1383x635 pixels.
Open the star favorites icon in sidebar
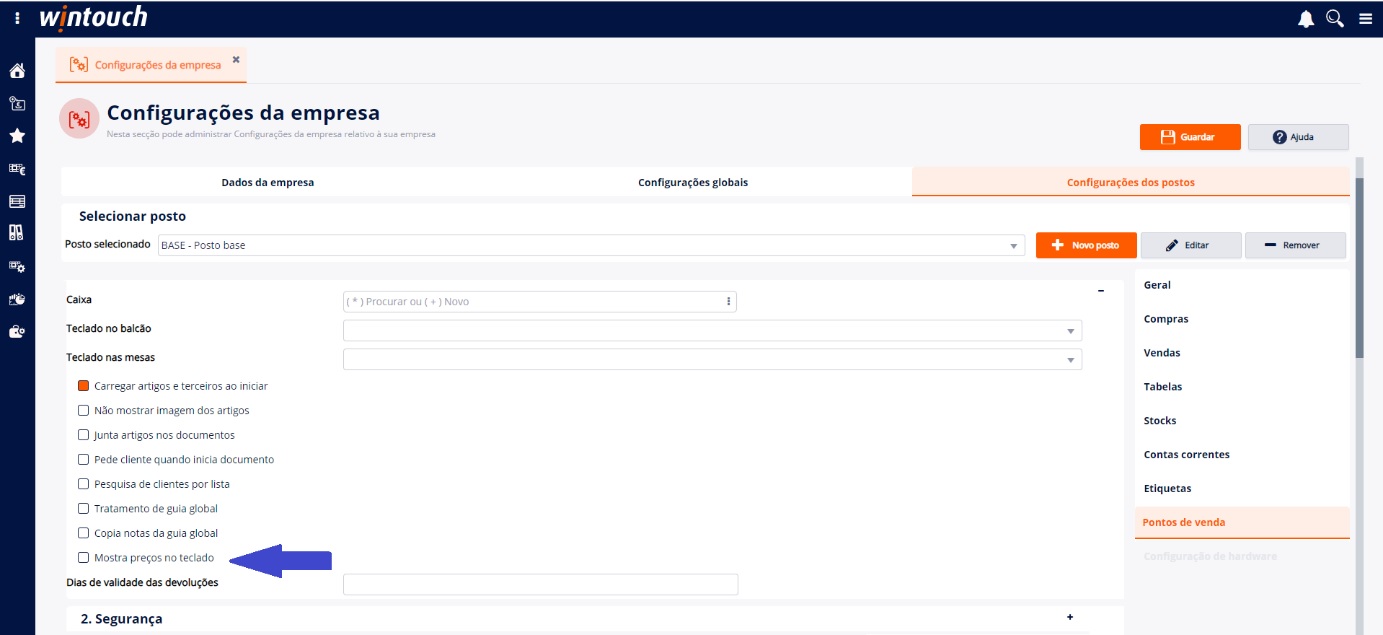17,136
